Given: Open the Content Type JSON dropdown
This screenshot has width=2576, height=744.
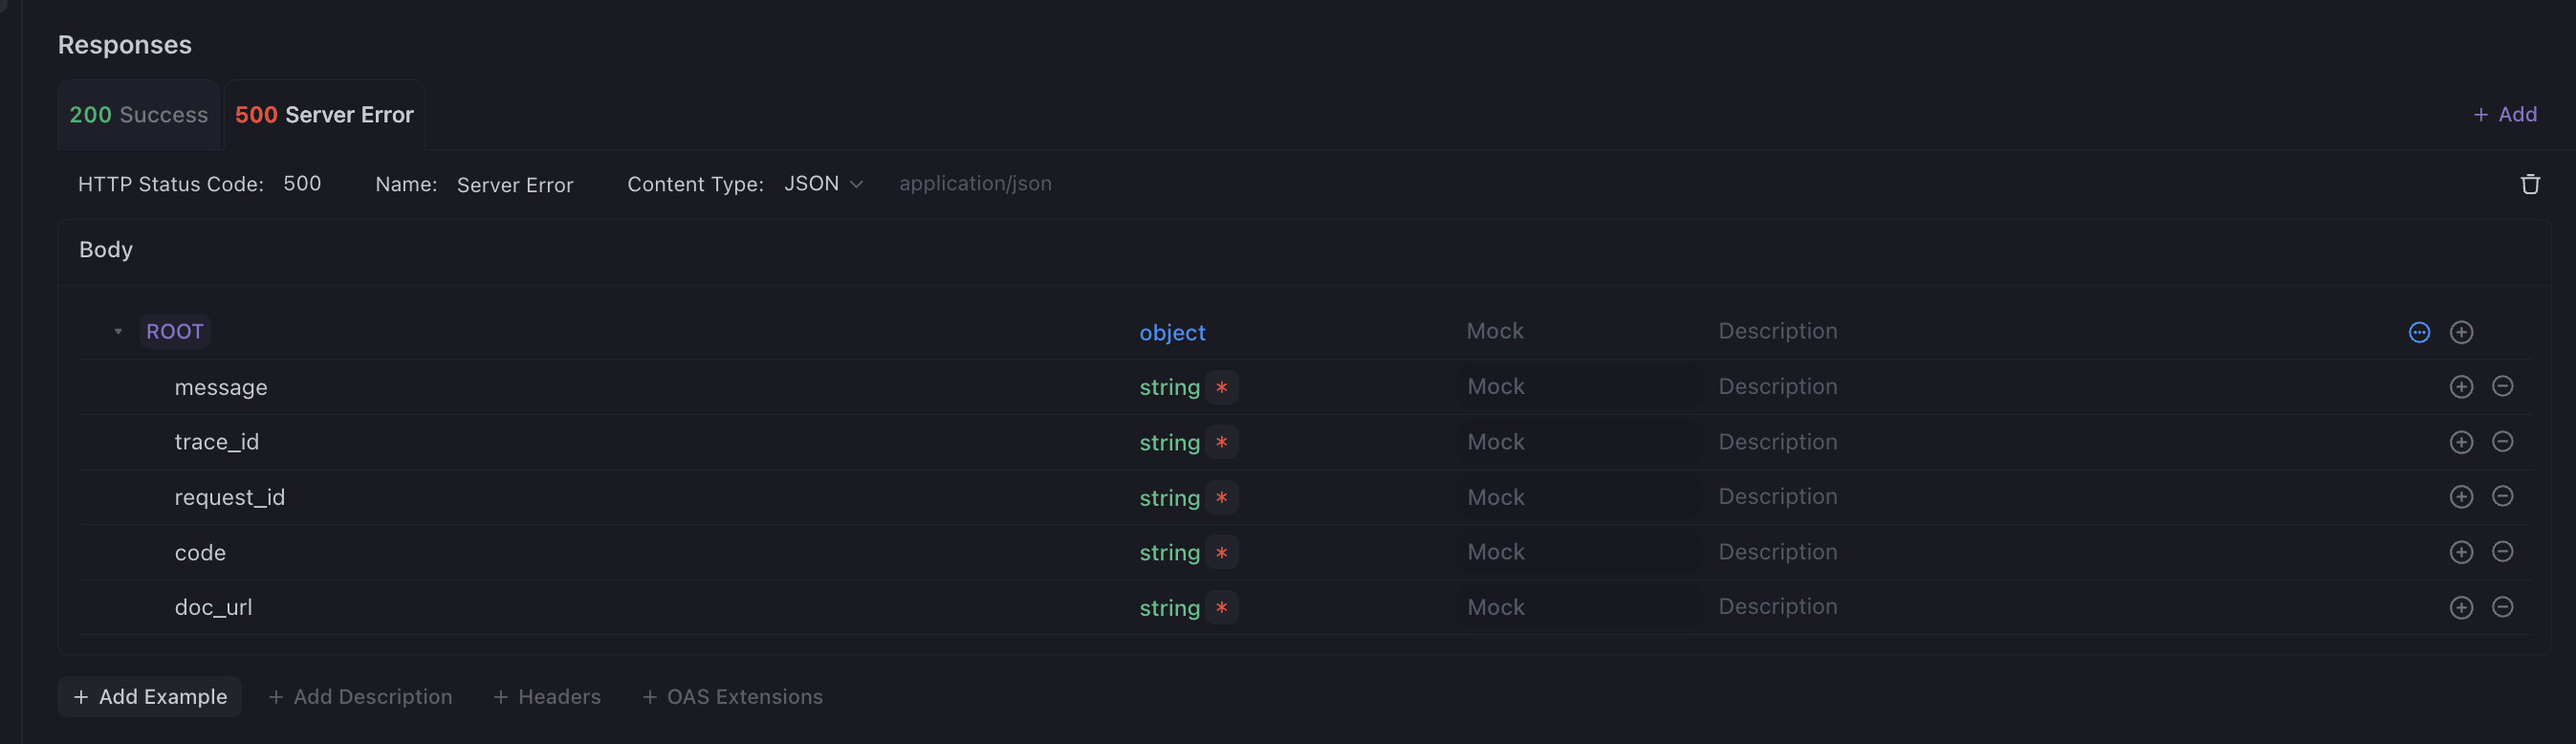Looking at the screenshot, I should pos(823,184).
